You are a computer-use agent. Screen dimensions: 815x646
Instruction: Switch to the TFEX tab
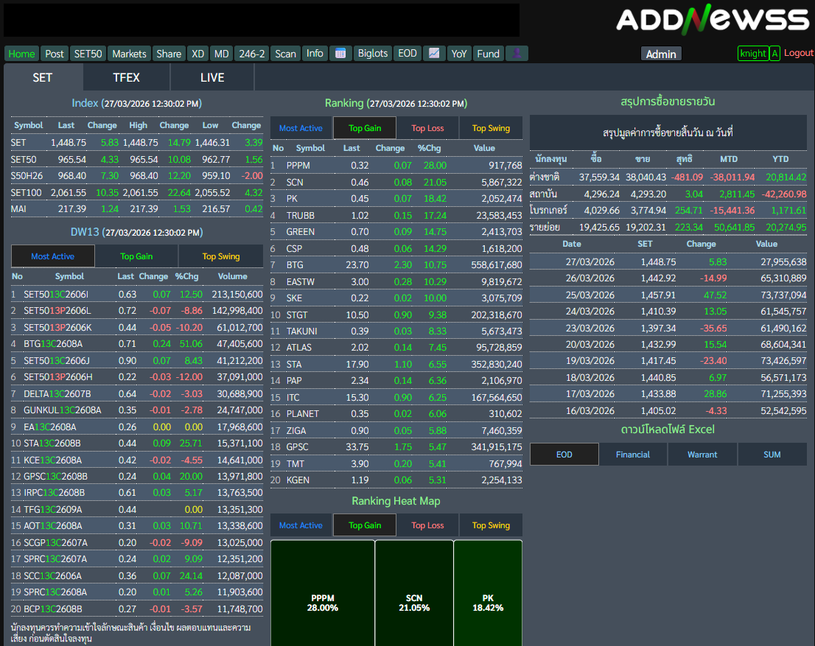[x=126, y=77]
